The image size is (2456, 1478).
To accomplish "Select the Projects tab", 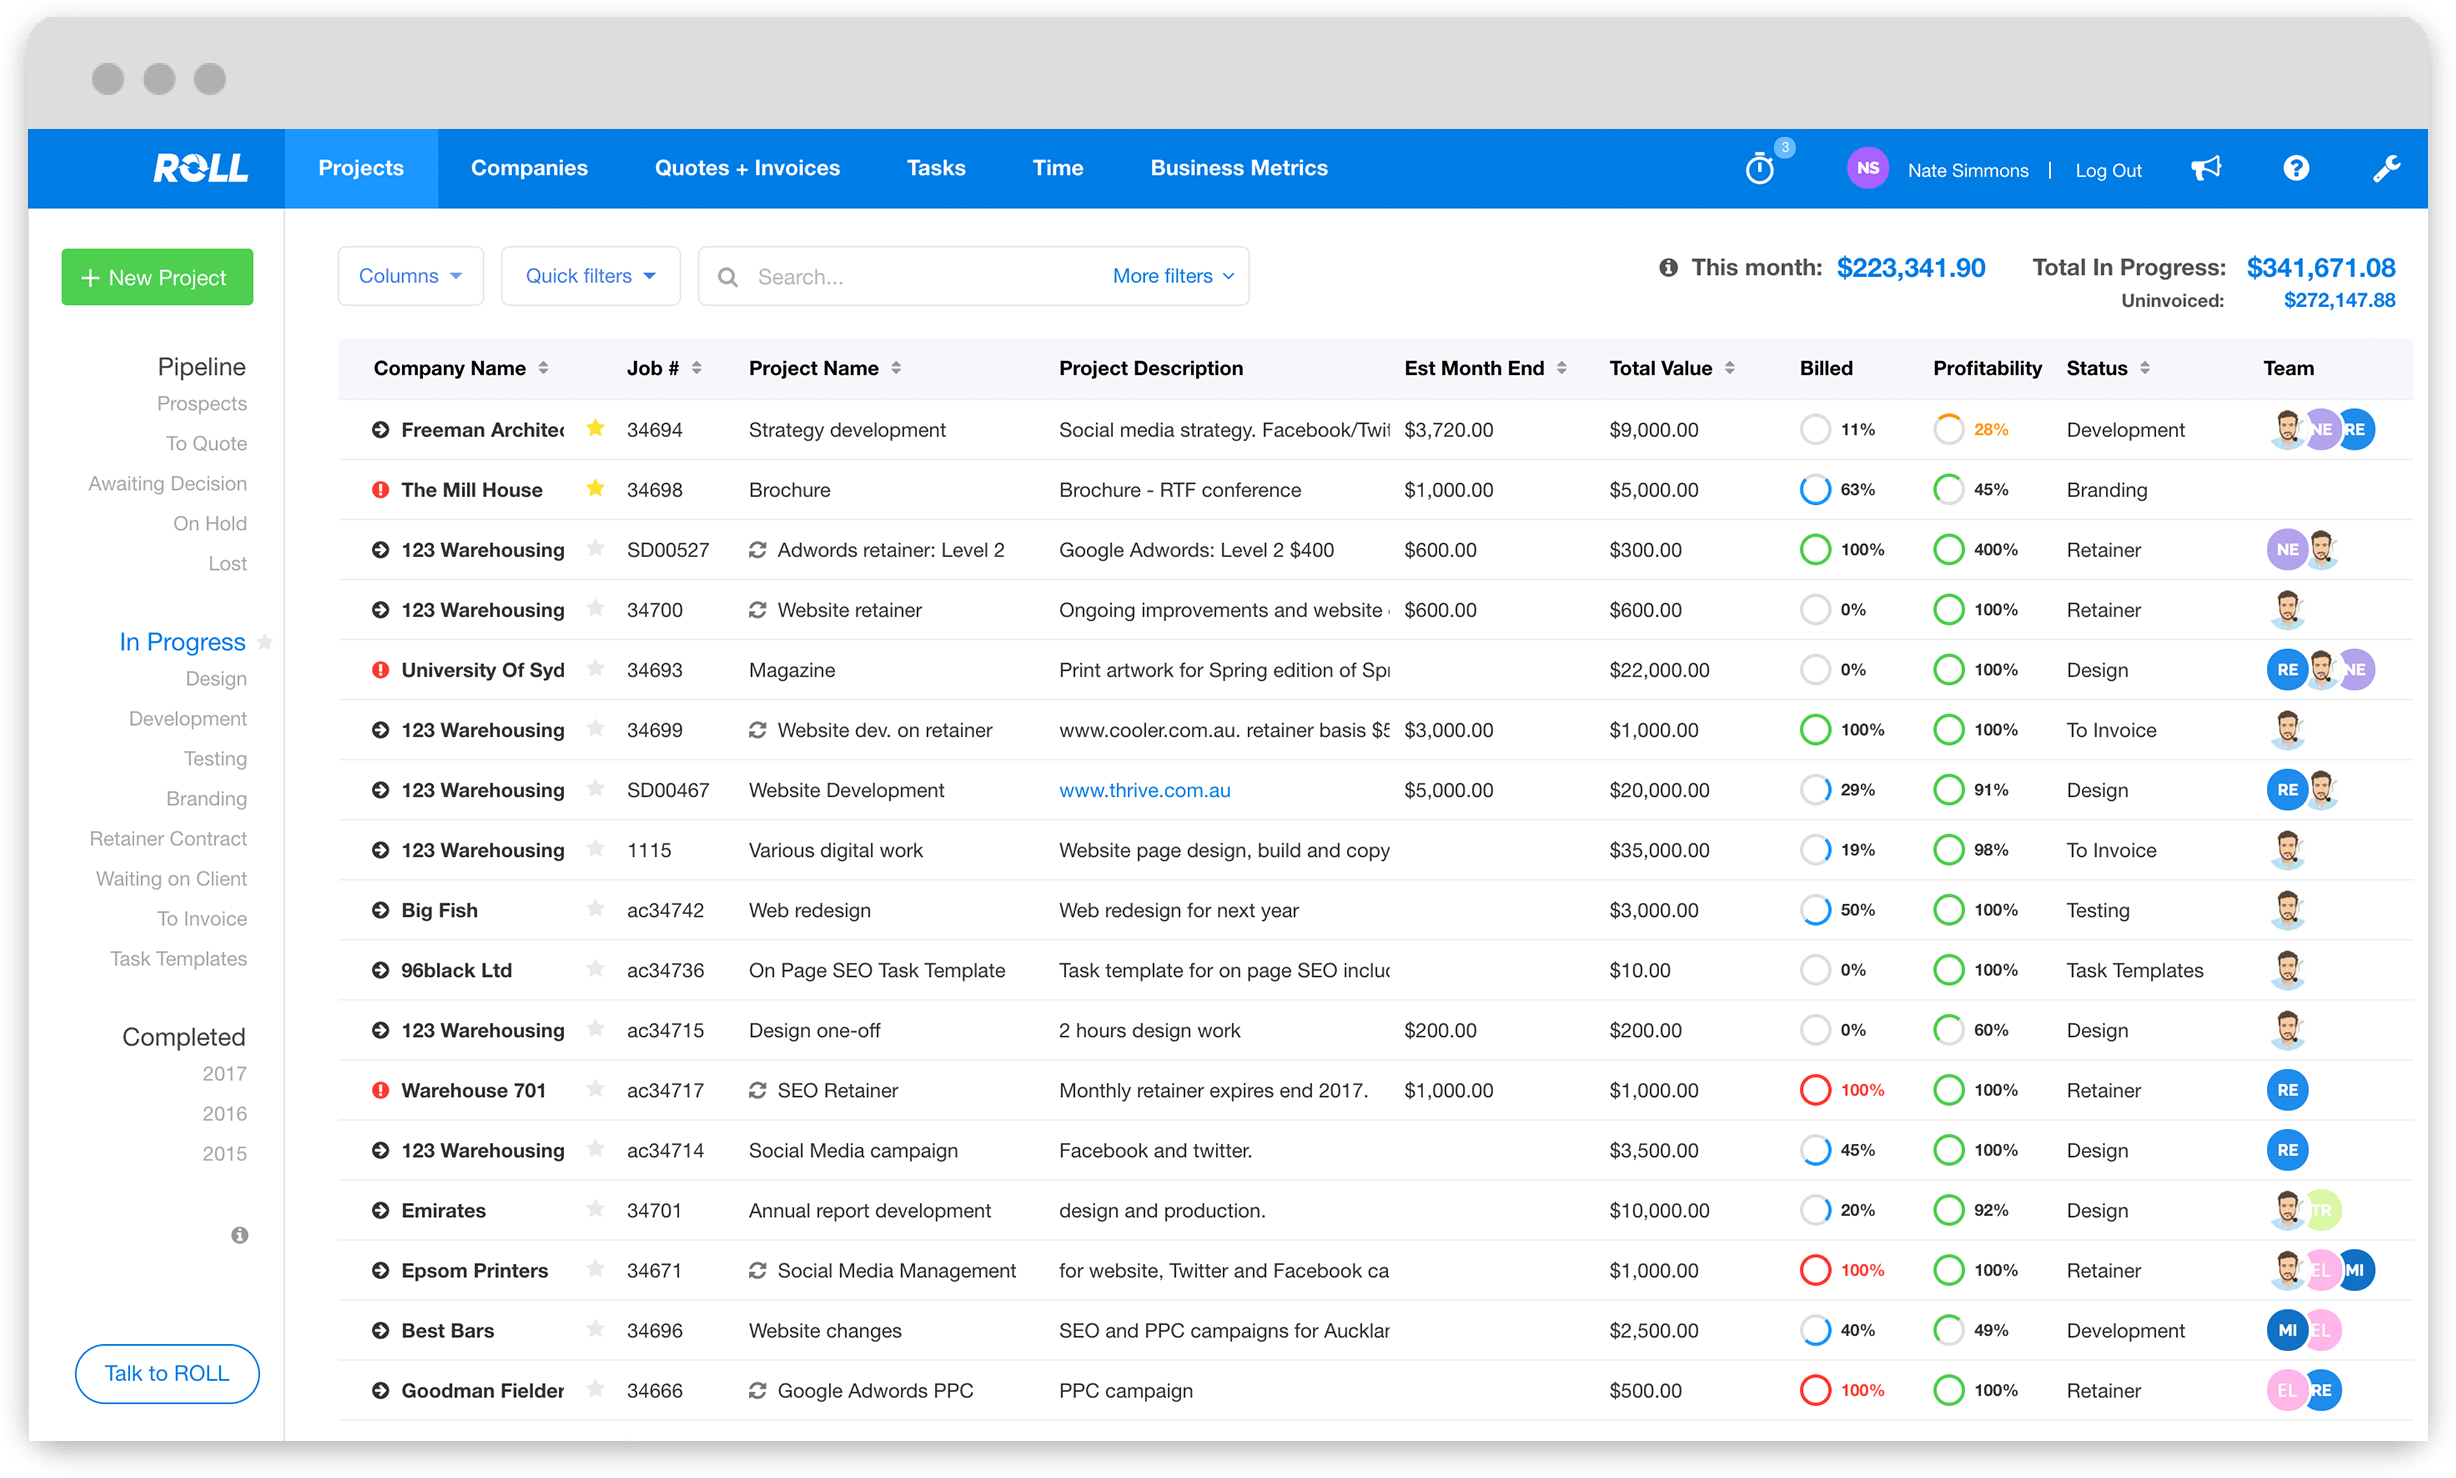I will click(x=361, y=168).
